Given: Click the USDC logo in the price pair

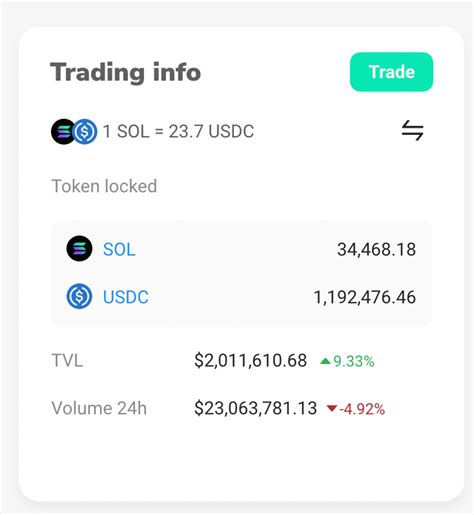Looking at the screenshot, I should click(85, 131).
